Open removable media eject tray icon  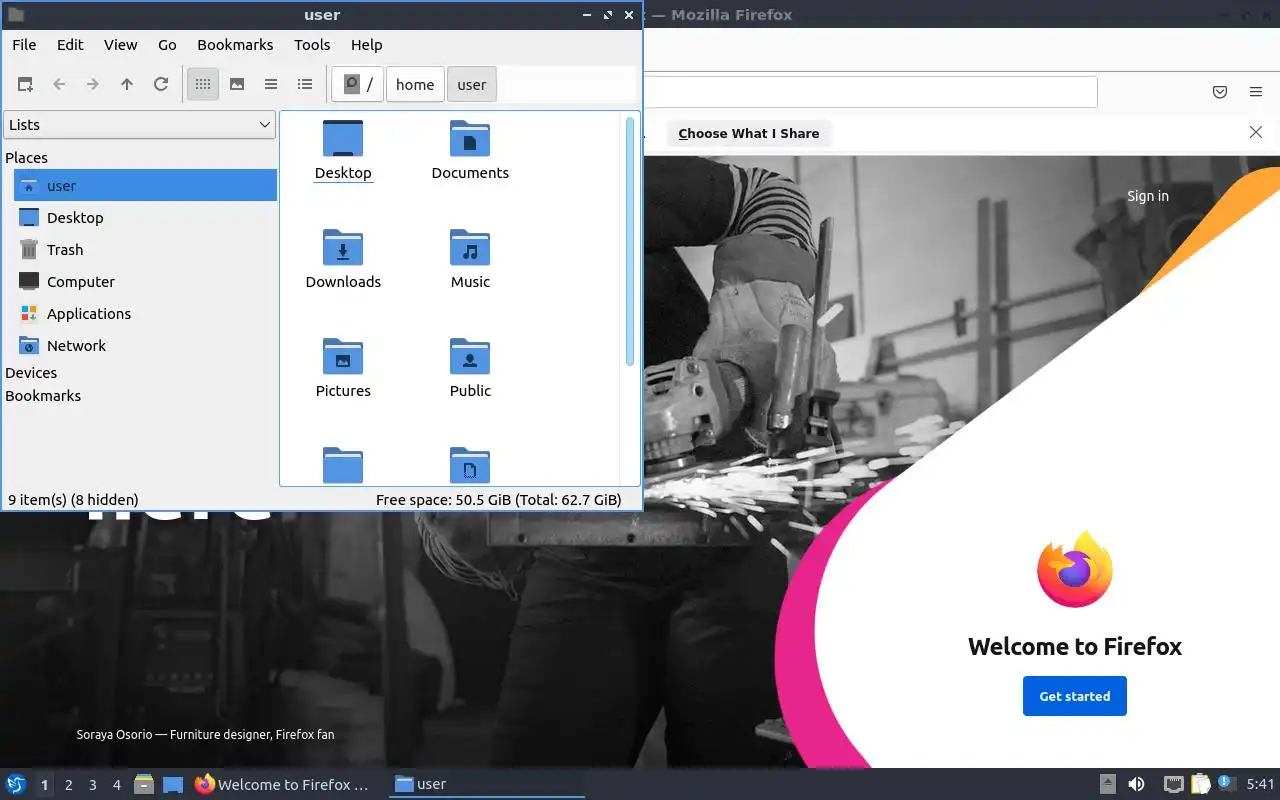coord(1108,784)
